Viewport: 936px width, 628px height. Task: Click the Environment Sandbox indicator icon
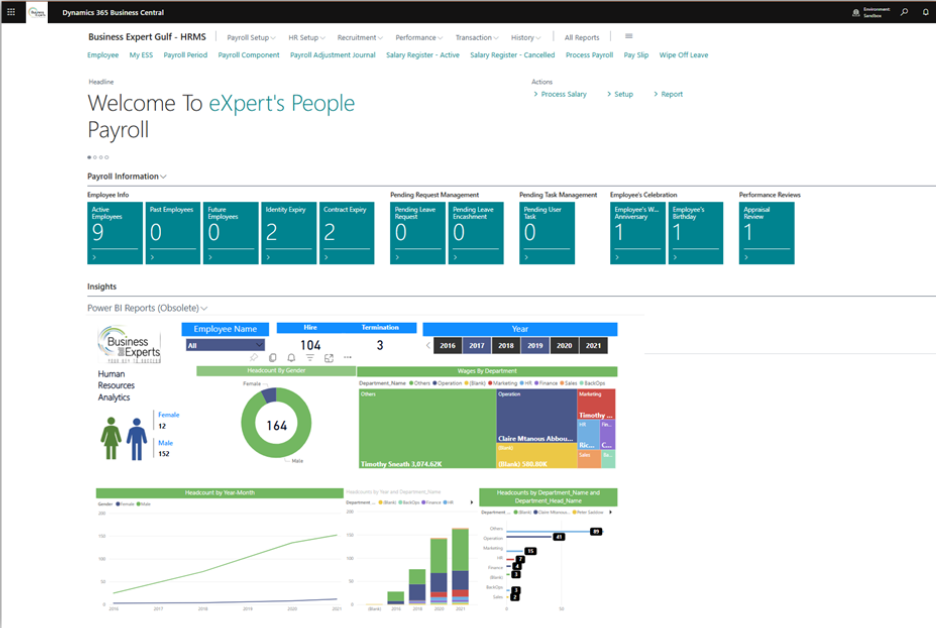856,13
